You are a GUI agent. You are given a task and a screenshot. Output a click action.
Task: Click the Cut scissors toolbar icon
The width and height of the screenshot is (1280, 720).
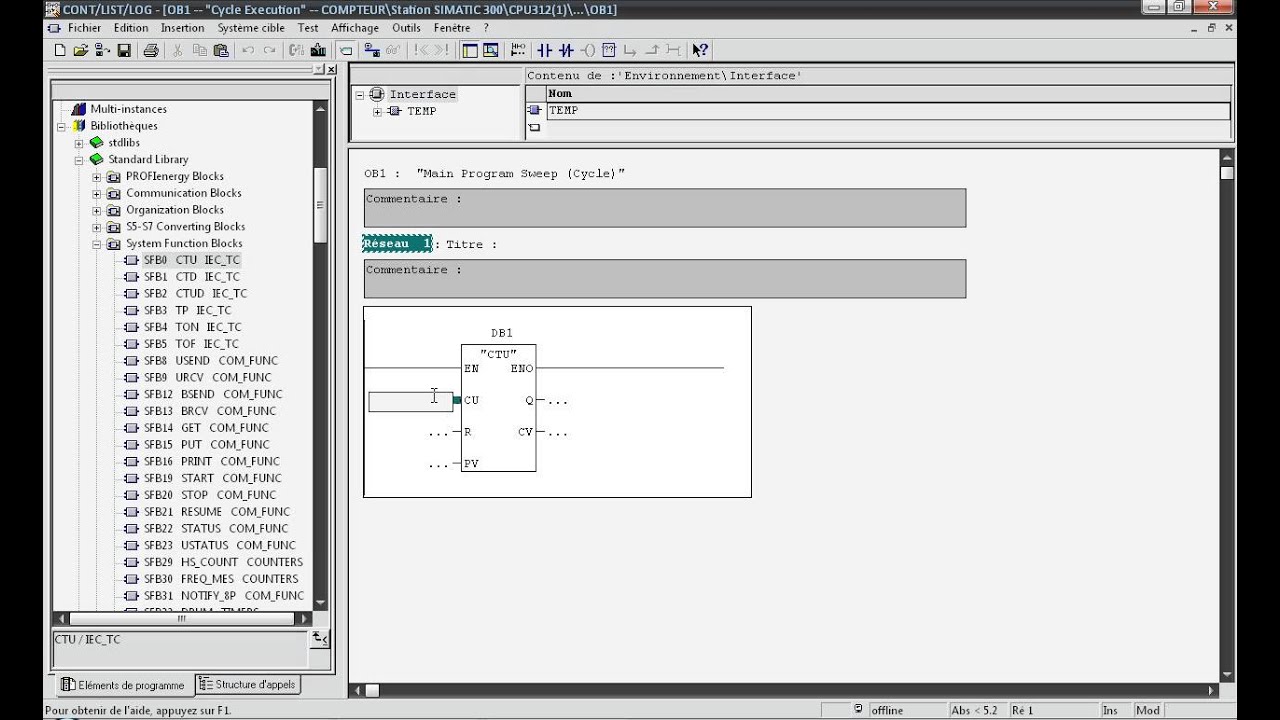tap(177, 50)
